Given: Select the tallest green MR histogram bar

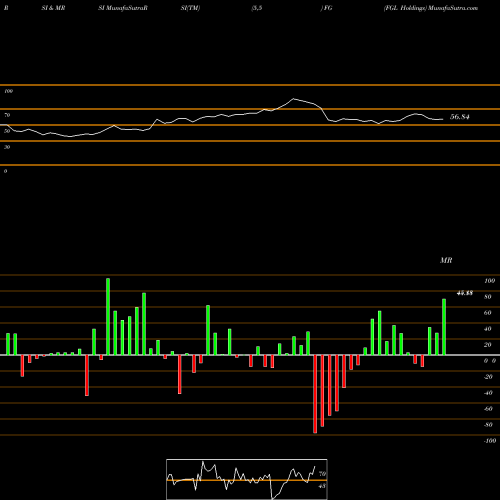Looking at the screenshot, I should click(108, 317).
